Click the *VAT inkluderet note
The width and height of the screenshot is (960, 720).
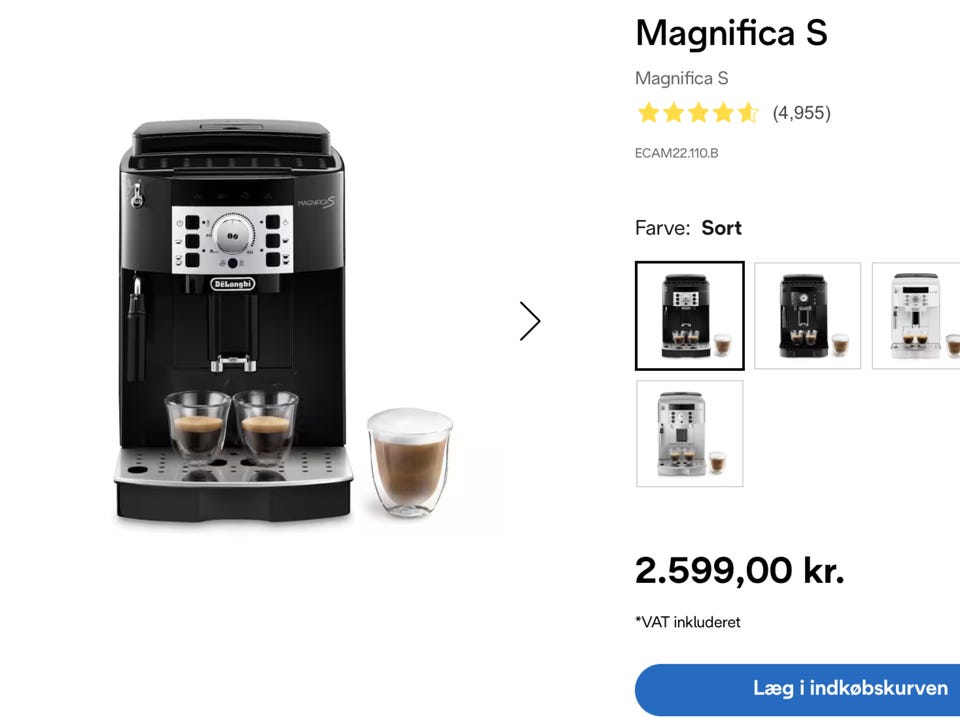688,622
